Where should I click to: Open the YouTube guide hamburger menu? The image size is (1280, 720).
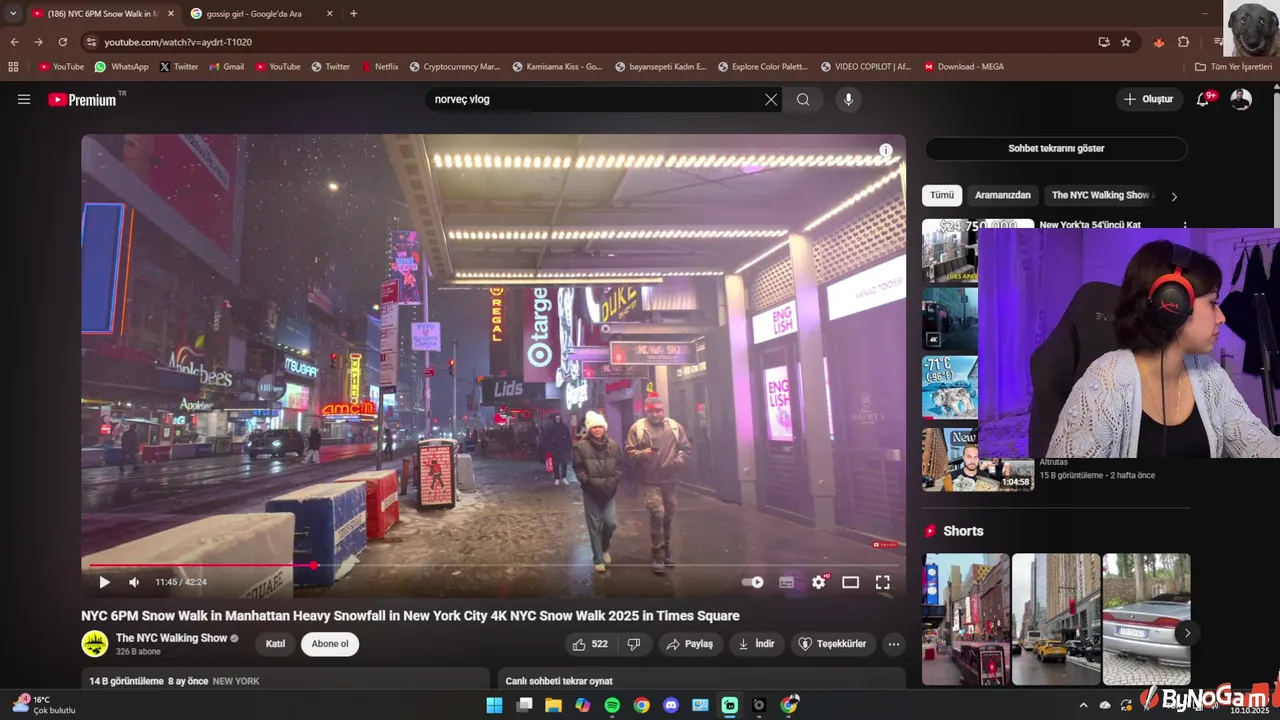coord(24,99)
